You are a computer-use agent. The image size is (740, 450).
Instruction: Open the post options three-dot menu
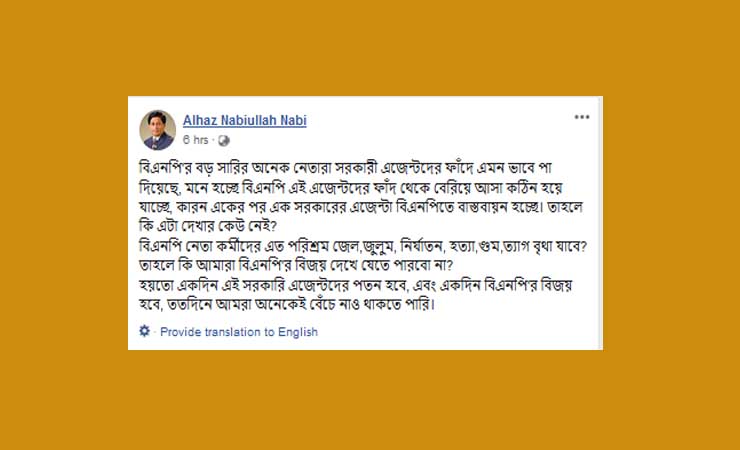pos(581,117)
